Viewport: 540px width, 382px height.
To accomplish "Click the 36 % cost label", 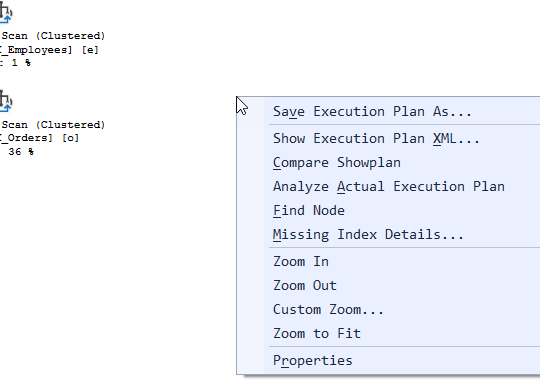I will pyautogui.click(x=21, y=152).
